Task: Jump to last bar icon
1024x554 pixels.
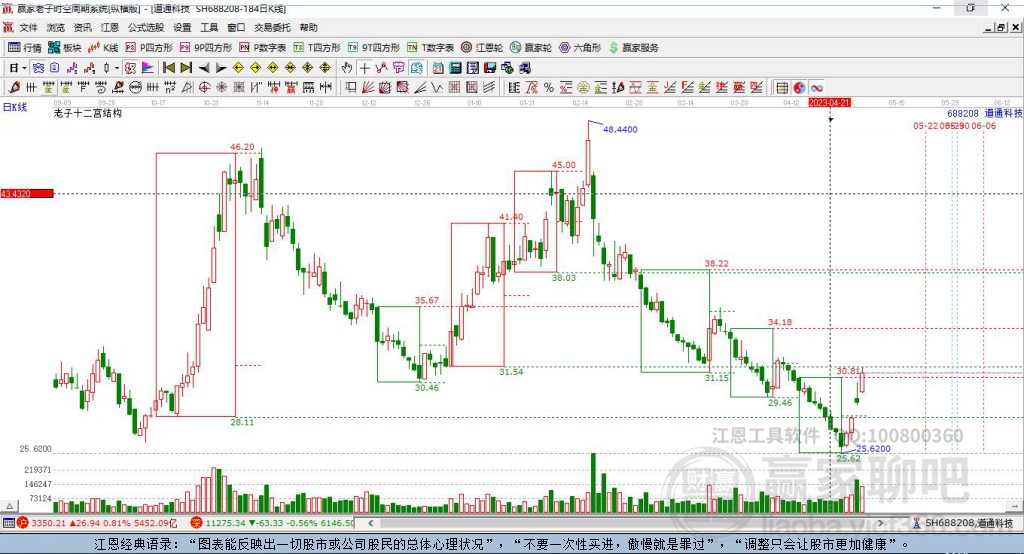Action: tap(186, 68)
